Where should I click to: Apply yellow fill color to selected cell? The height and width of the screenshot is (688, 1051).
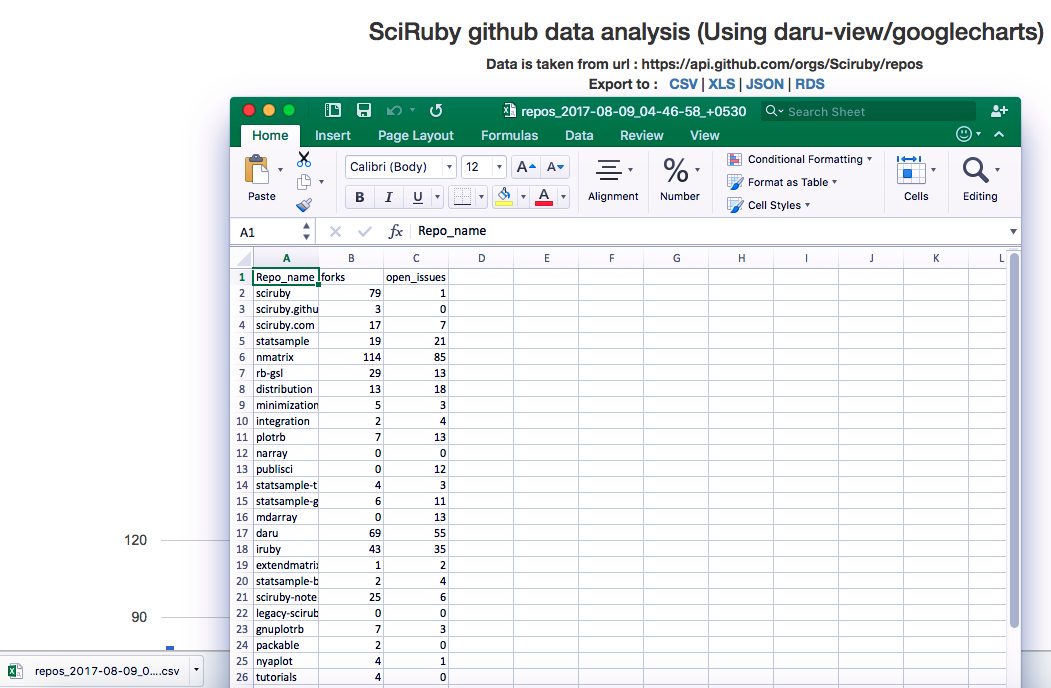[x=505, y=197]
